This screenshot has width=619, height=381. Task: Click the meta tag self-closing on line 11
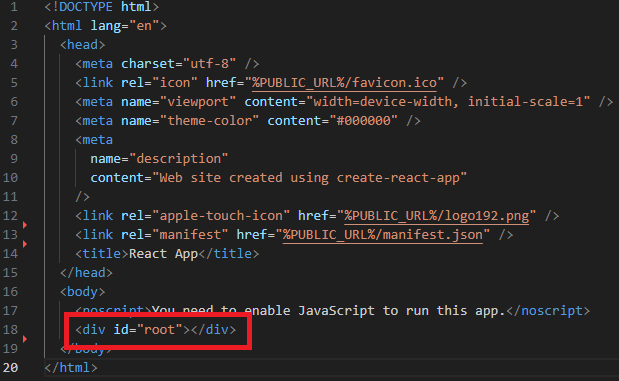click(x=83, y=197)
